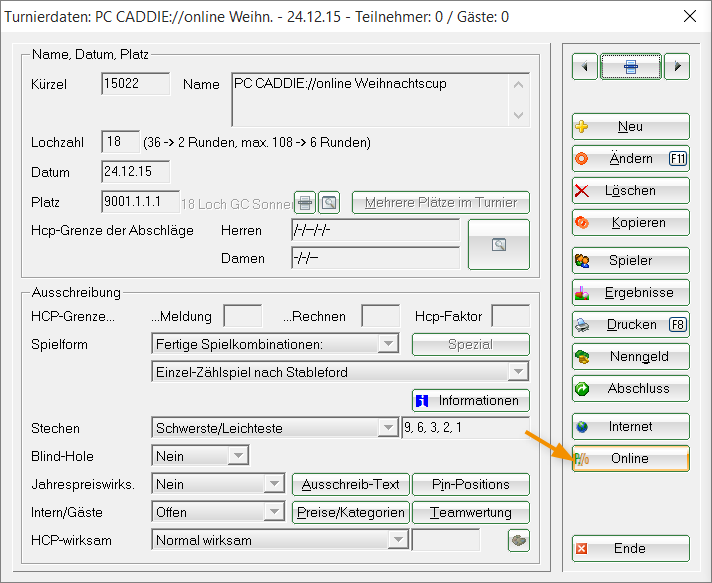Expand HCP-wirksam Normal wirksam dropdown

398,540
